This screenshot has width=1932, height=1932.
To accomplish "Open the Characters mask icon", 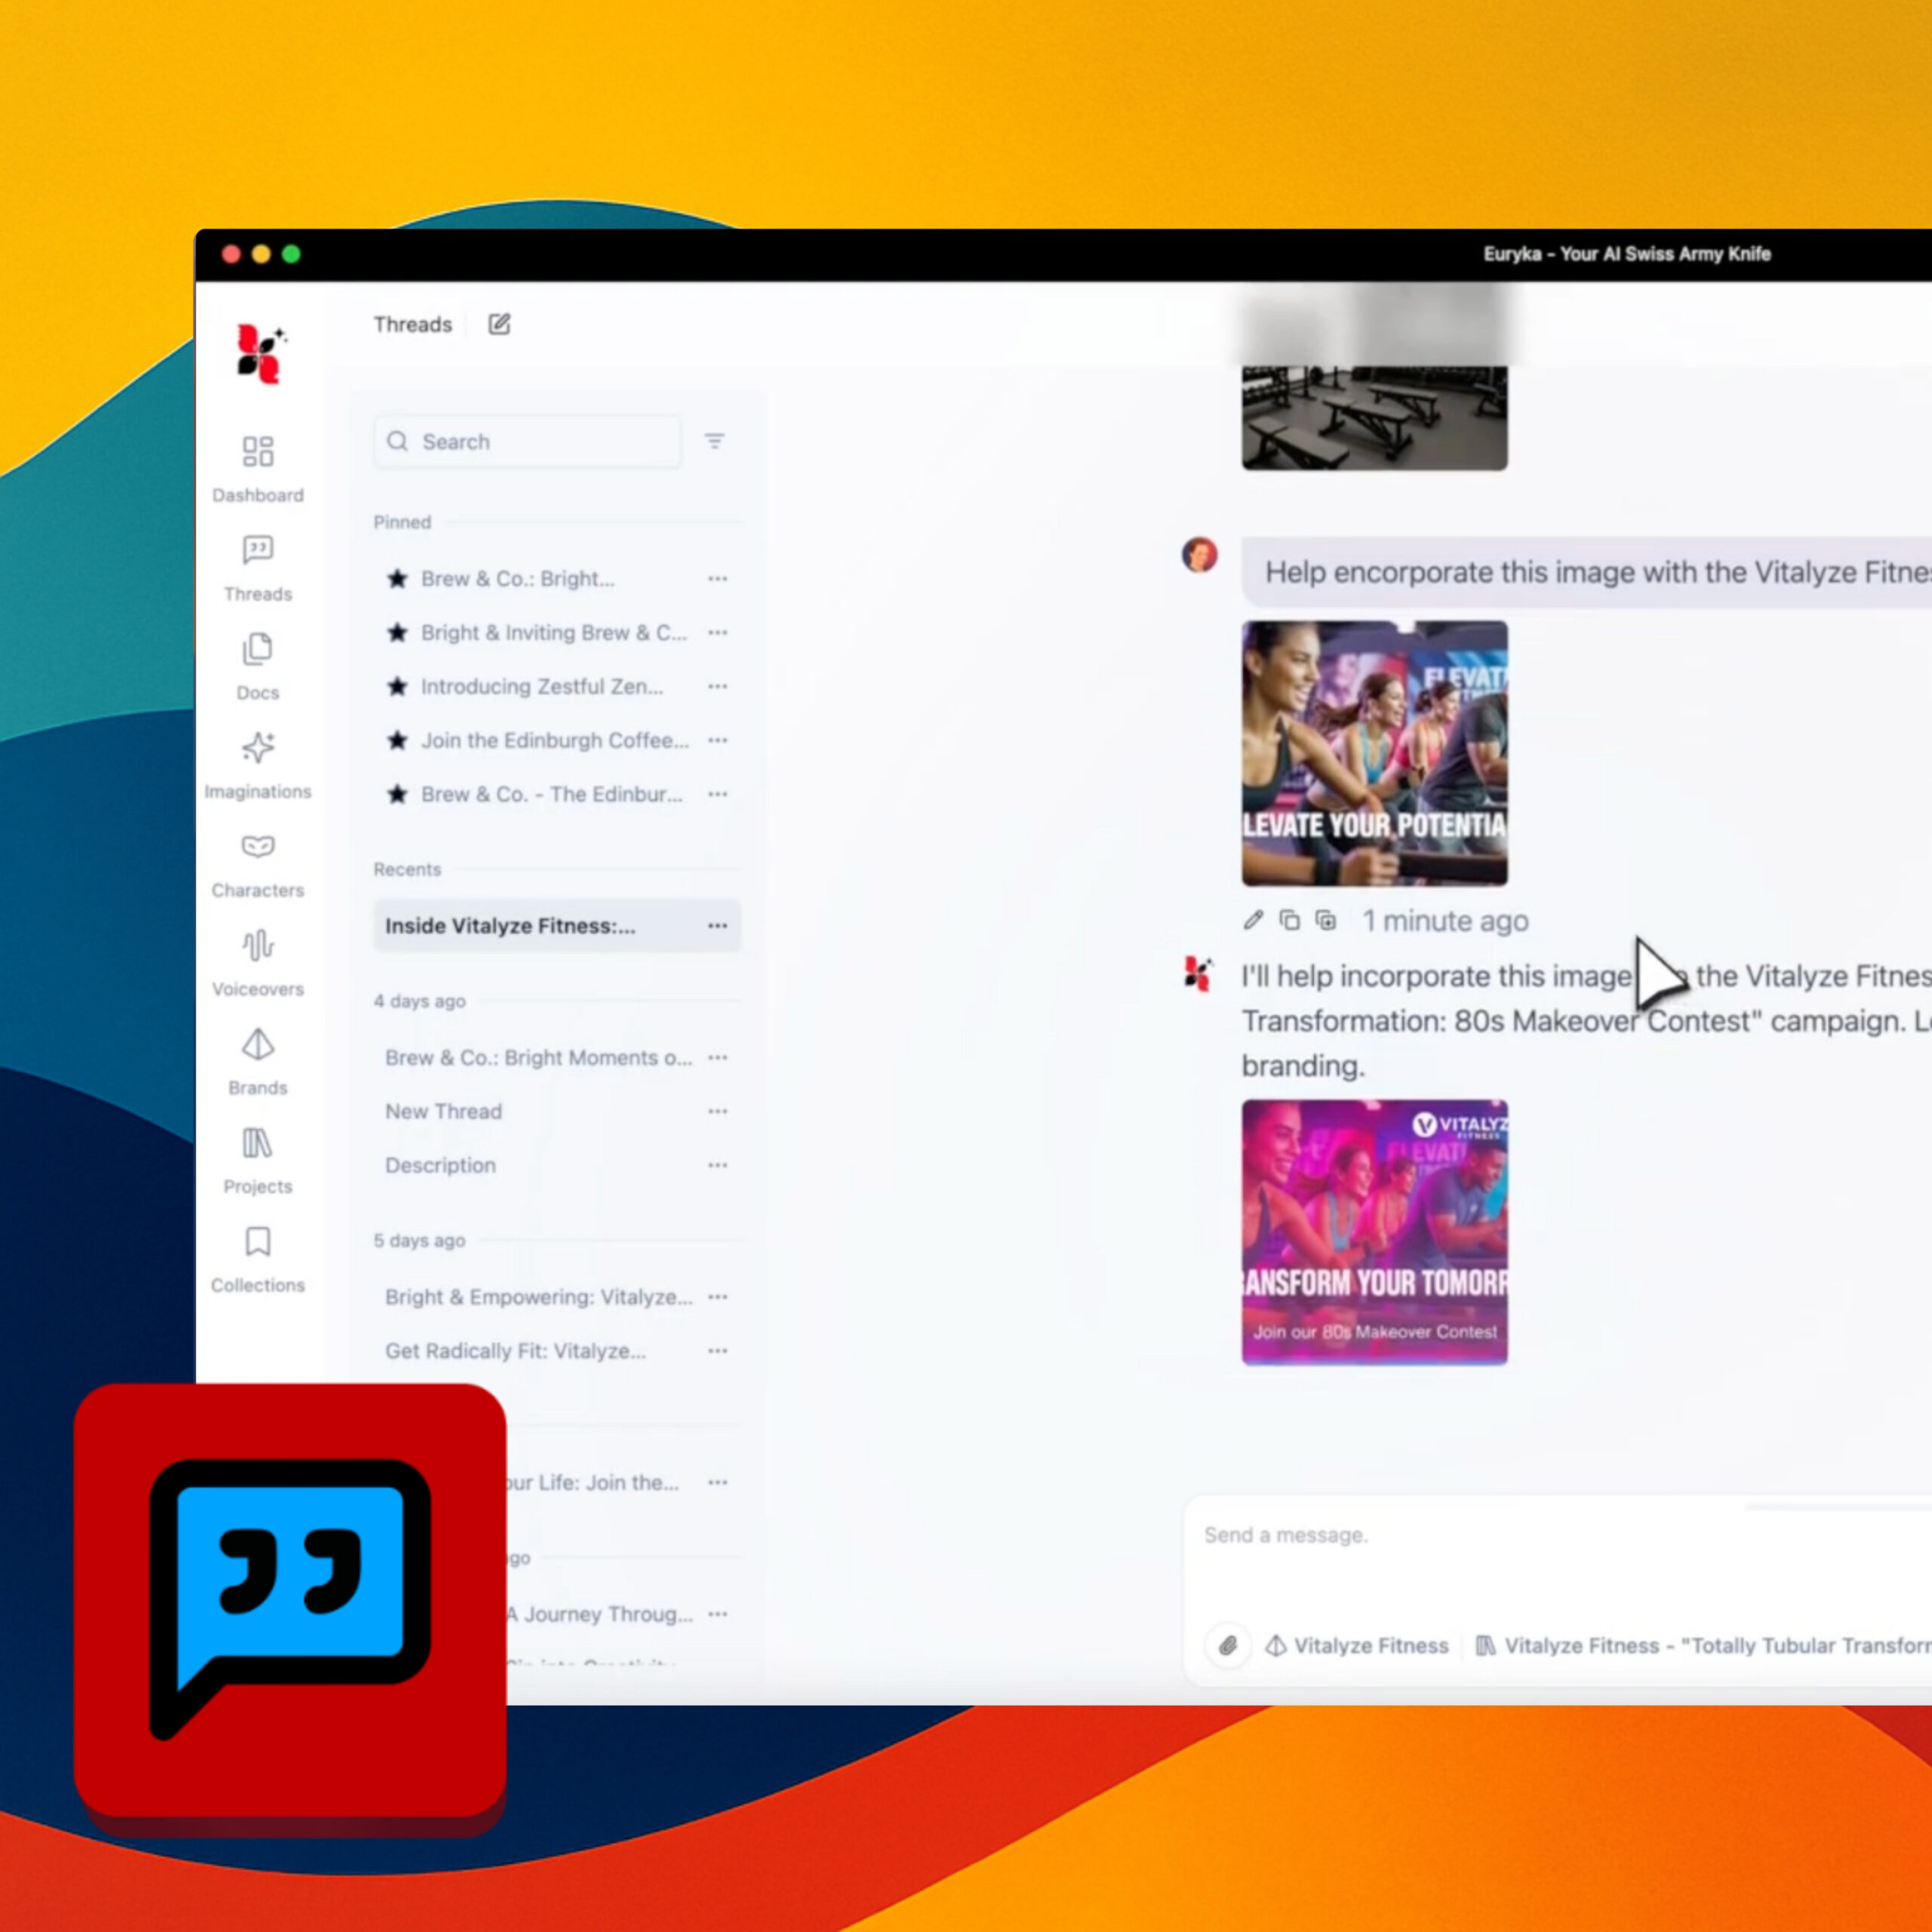I will coord(257,847).
